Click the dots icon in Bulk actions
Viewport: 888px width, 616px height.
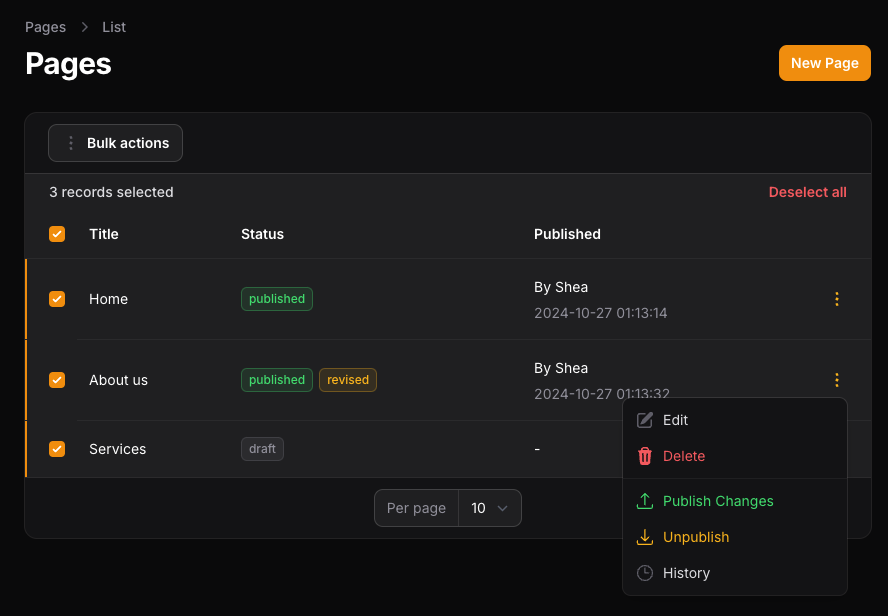(71, 143)
